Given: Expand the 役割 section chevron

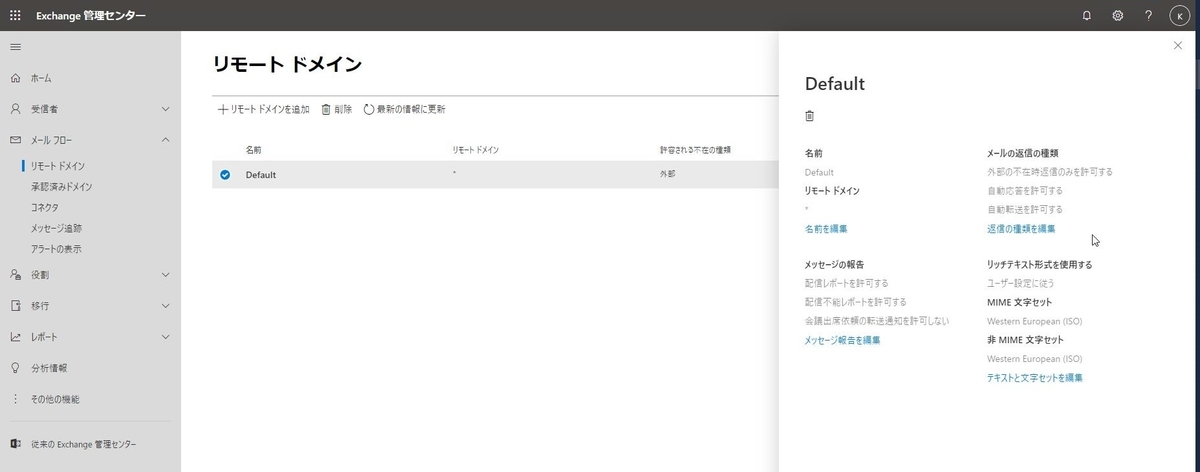Looking at the screenshot, I should [165, 274].
